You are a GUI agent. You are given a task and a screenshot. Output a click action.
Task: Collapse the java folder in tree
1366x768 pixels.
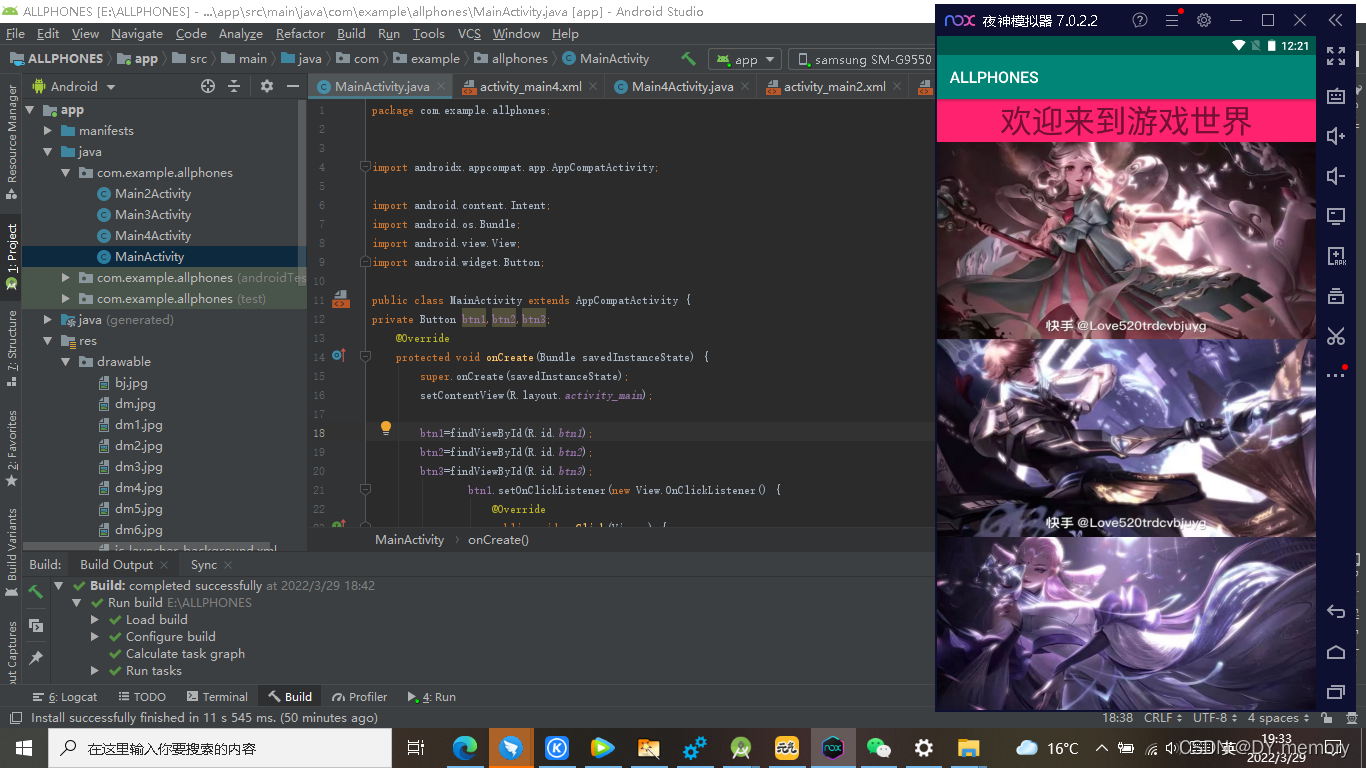click(48, 152)
